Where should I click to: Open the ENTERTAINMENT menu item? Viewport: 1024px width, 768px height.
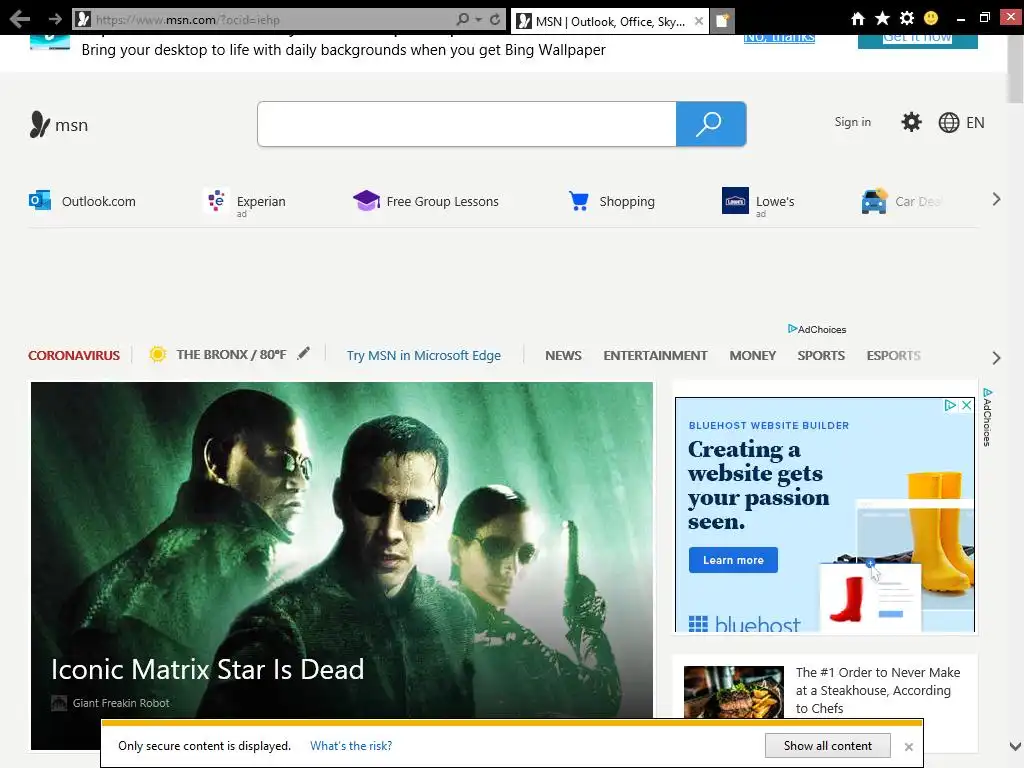point(655,355)
